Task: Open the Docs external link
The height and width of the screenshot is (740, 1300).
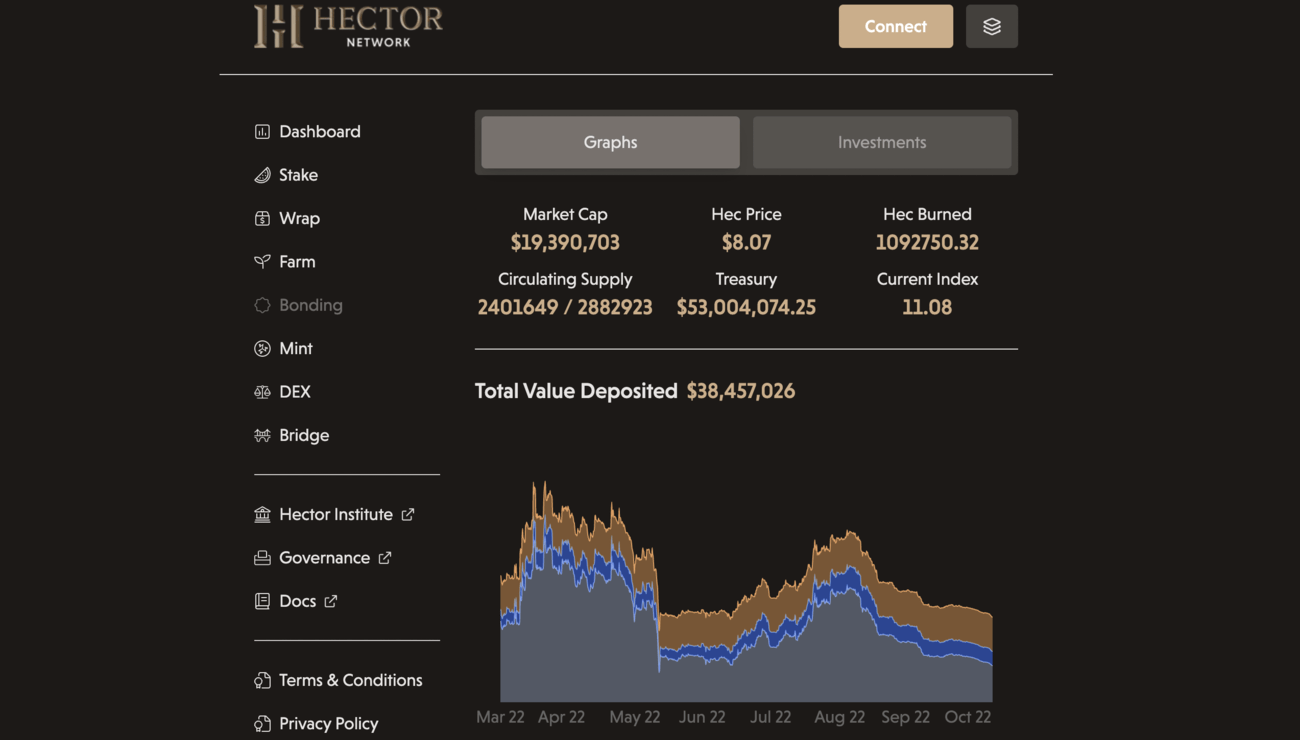Action: pyautogui.click(x=296, y=601)
